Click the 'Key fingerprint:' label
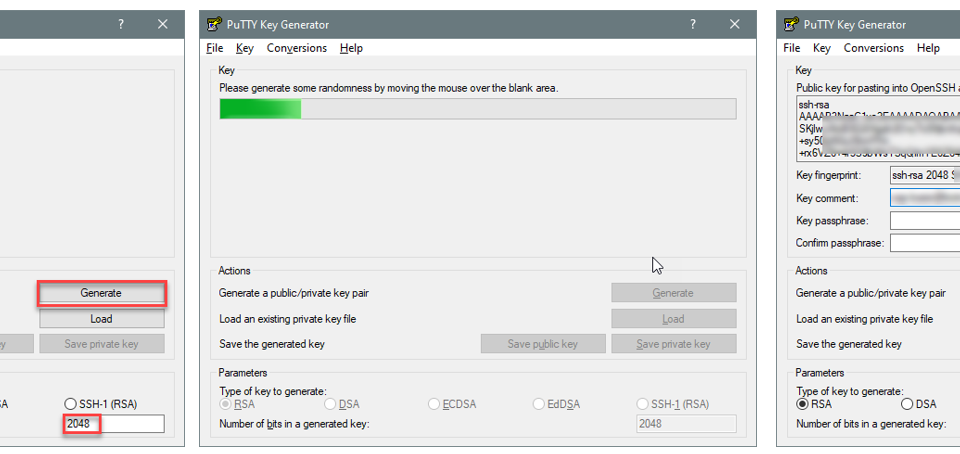960x454 pixels. (x=828, y=176)
